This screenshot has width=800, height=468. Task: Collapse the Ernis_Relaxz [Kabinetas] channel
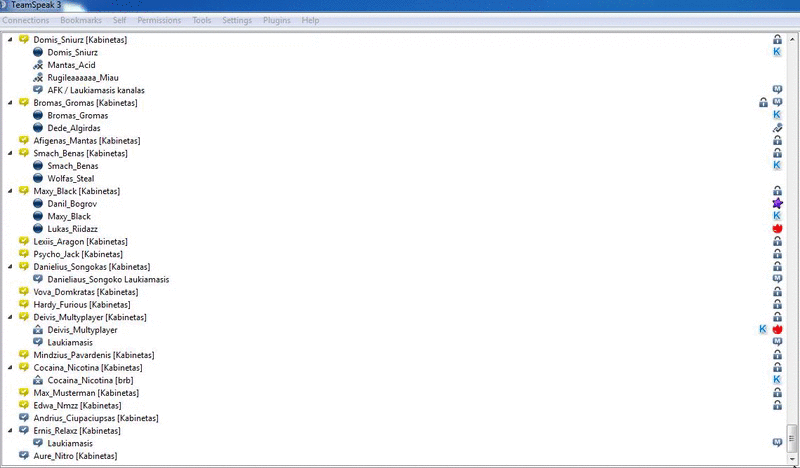[10, 430]
